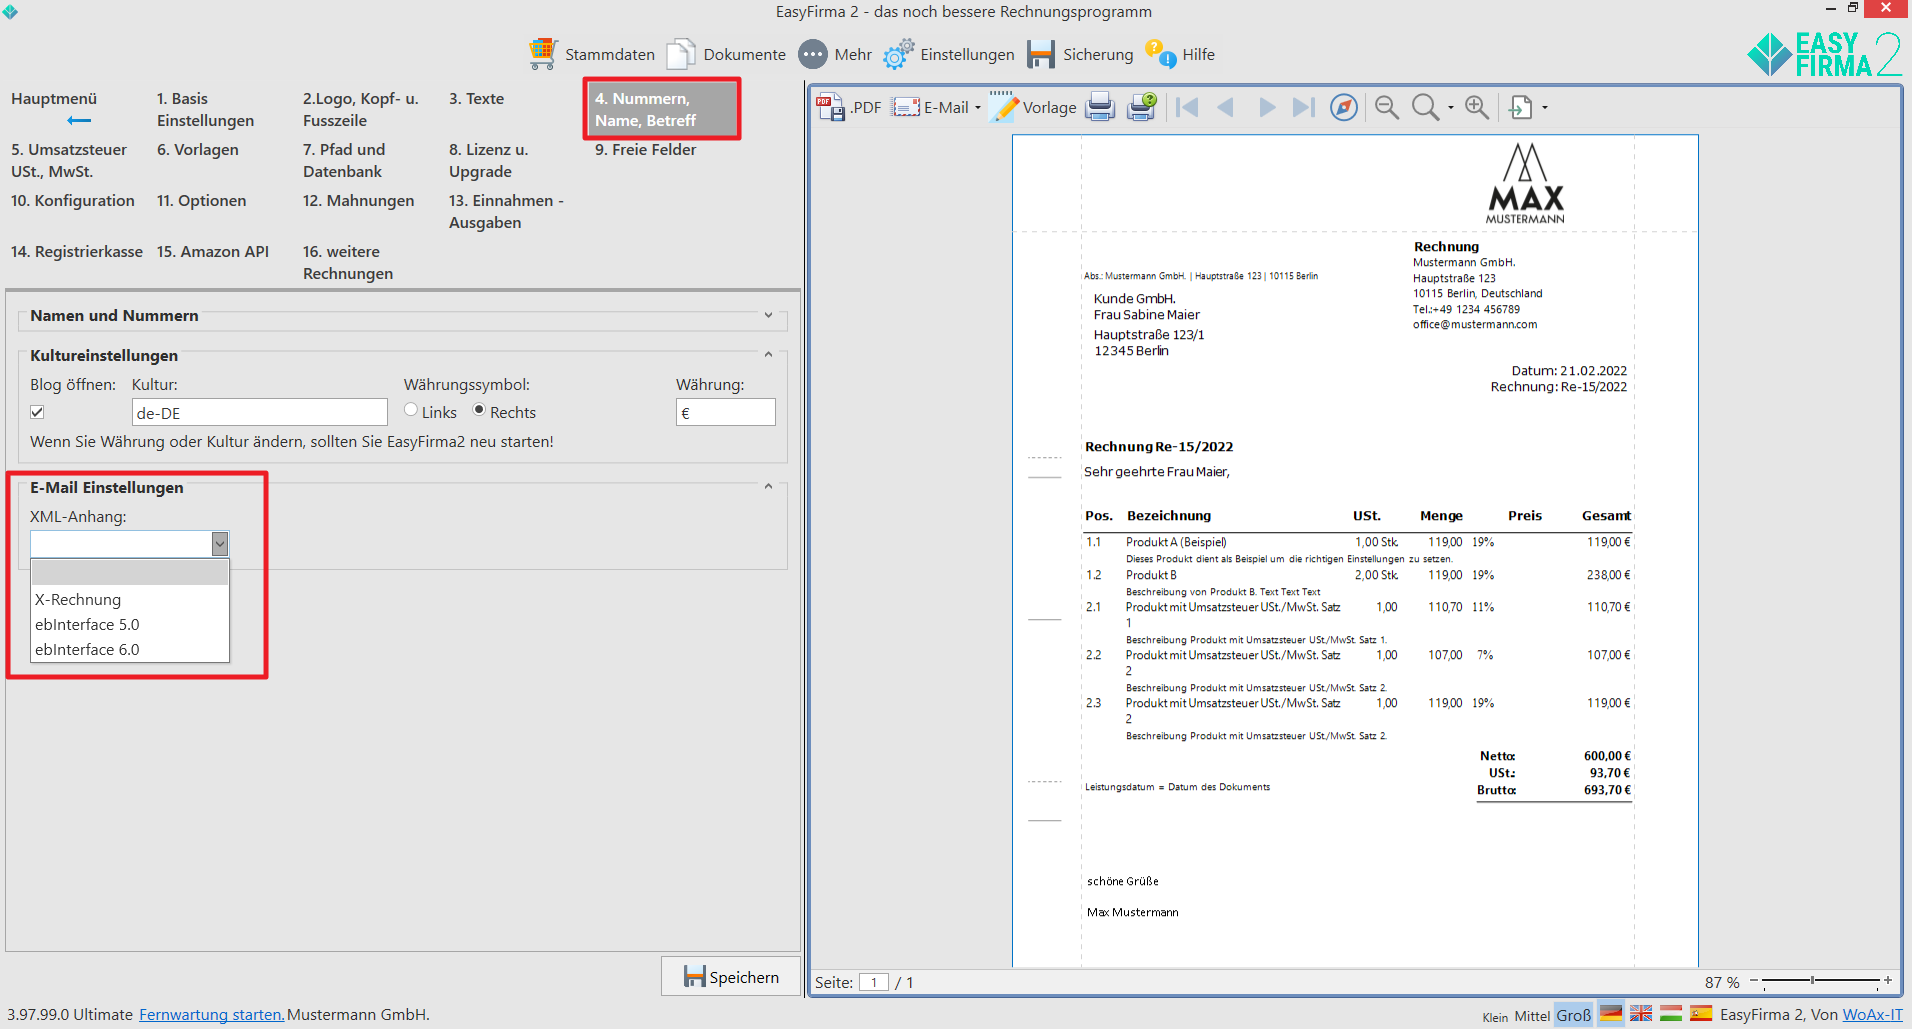Adjust the preview zoom slider handle
Viewport: 1912px width, 1029px height.
coord(1812,980)
